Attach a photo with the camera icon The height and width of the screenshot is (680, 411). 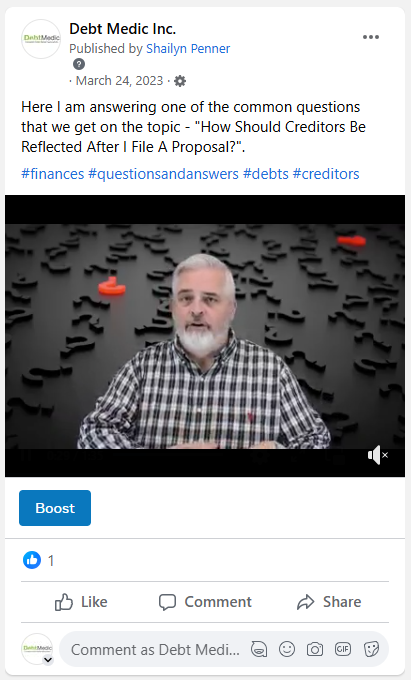[x=315, y=649]
